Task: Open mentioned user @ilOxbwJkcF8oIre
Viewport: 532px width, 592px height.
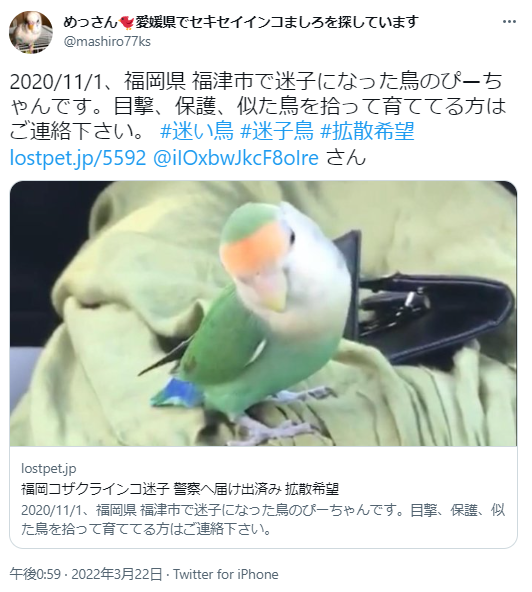Action: (x=236, y=157)
